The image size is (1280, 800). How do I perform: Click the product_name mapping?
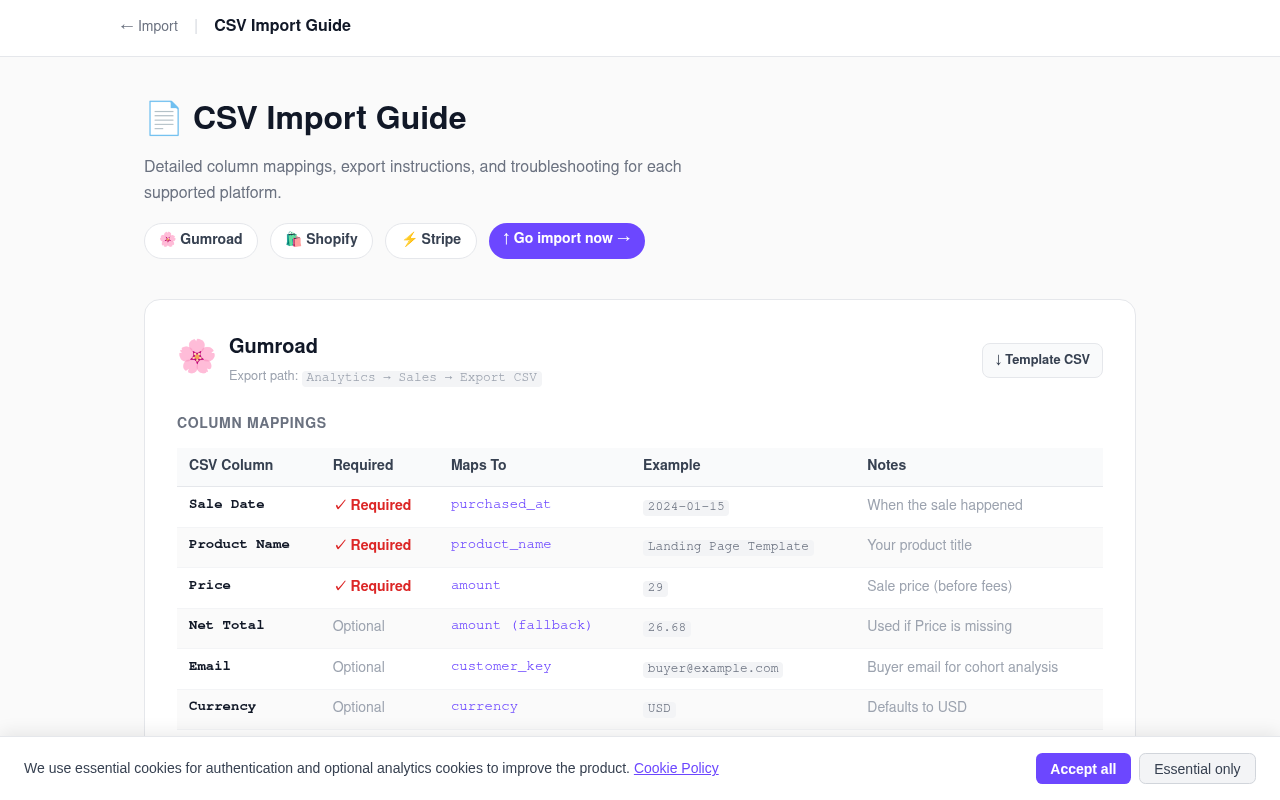tap(501, 545)
